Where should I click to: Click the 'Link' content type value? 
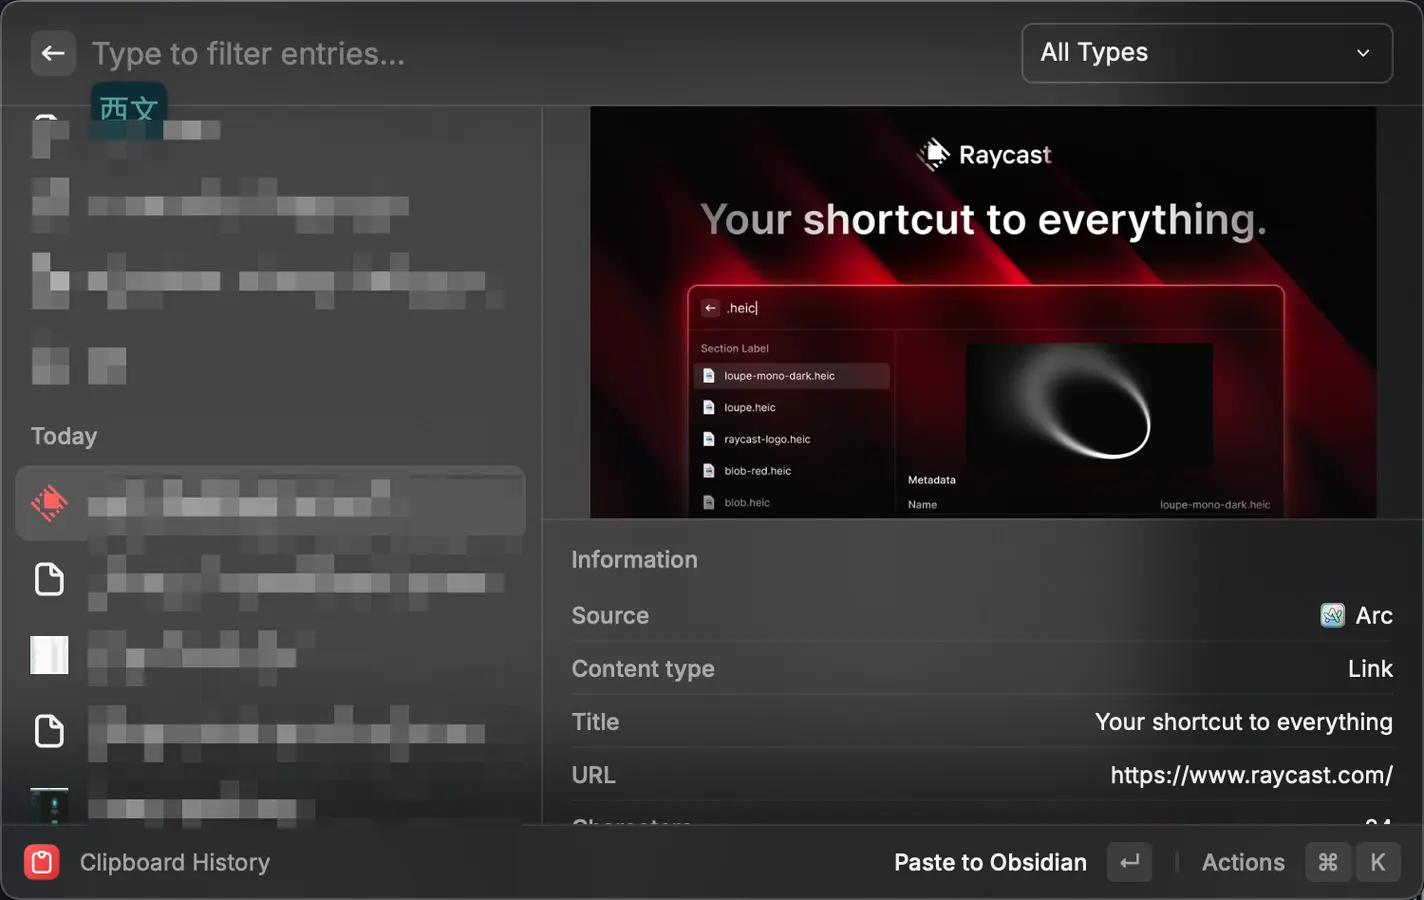[x=1370, y=669]
